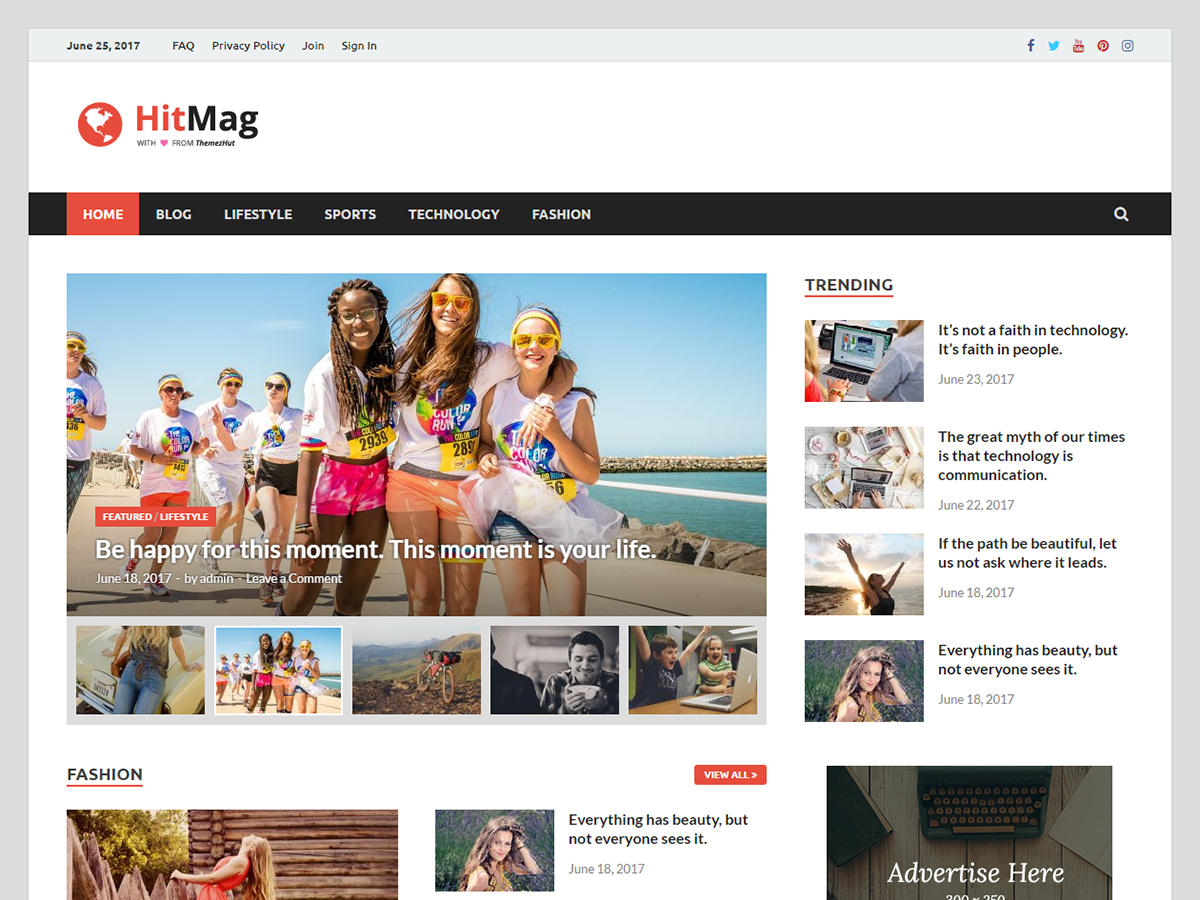Screen dimensions: 1200x900
Task: Select the mountain bike slider thumbnail
Action: pyautogui.click(x=416, y=670)
